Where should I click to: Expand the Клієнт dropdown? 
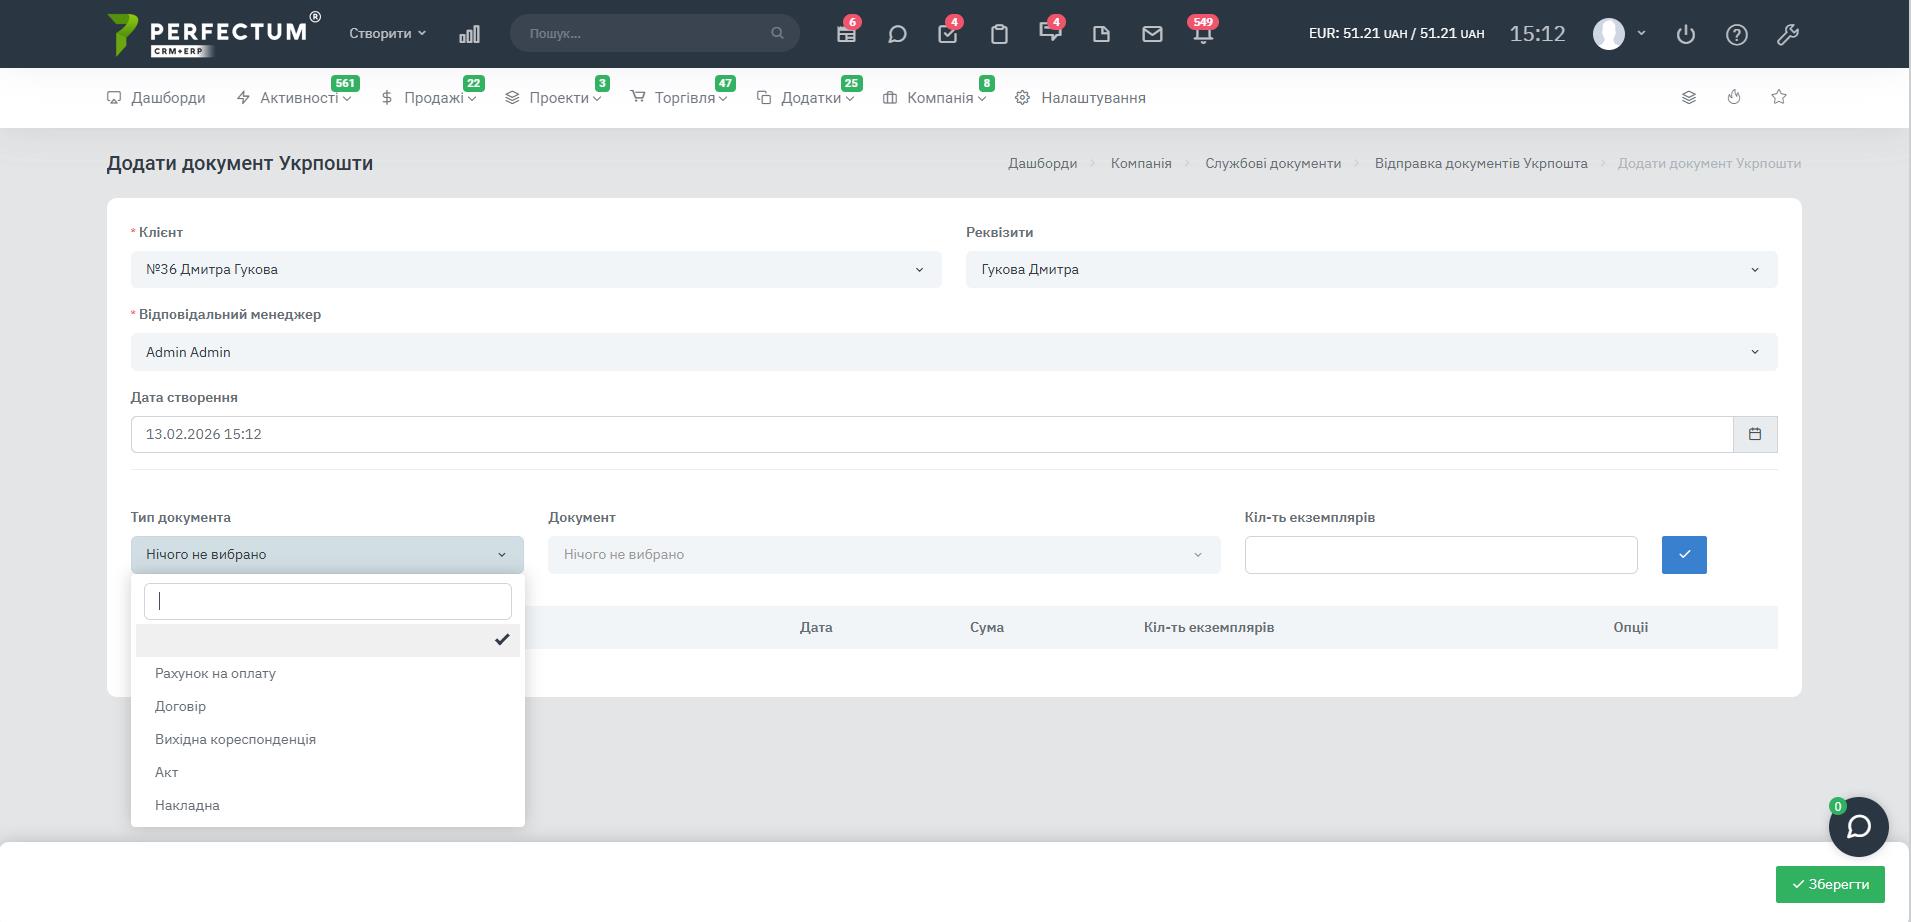pos(536,270)
